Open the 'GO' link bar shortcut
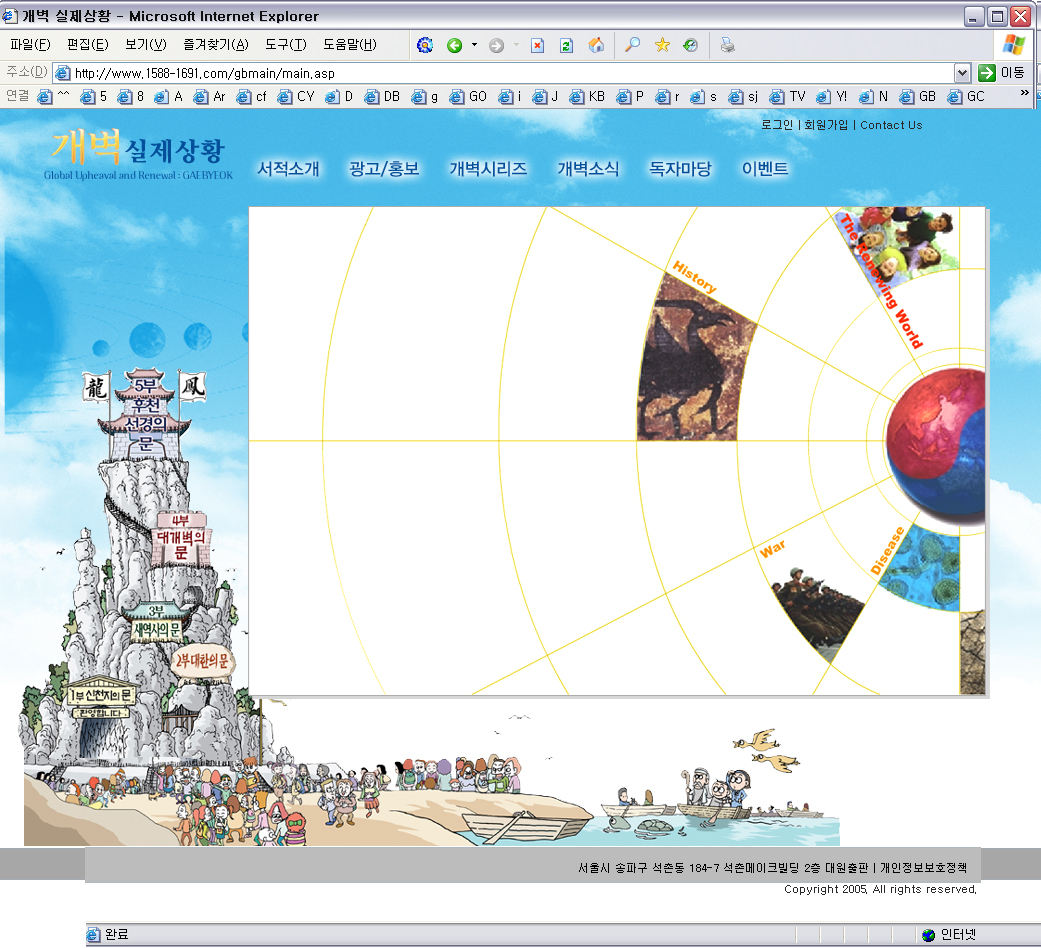Viewport: 1041px width, 948px height. coord(468,97)
